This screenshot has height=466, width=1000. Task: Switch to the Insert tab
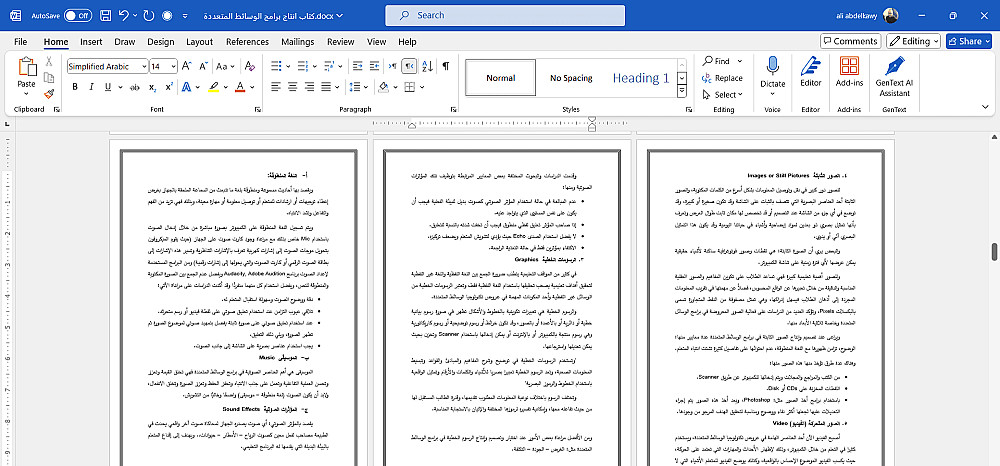(x=91, y=41)
